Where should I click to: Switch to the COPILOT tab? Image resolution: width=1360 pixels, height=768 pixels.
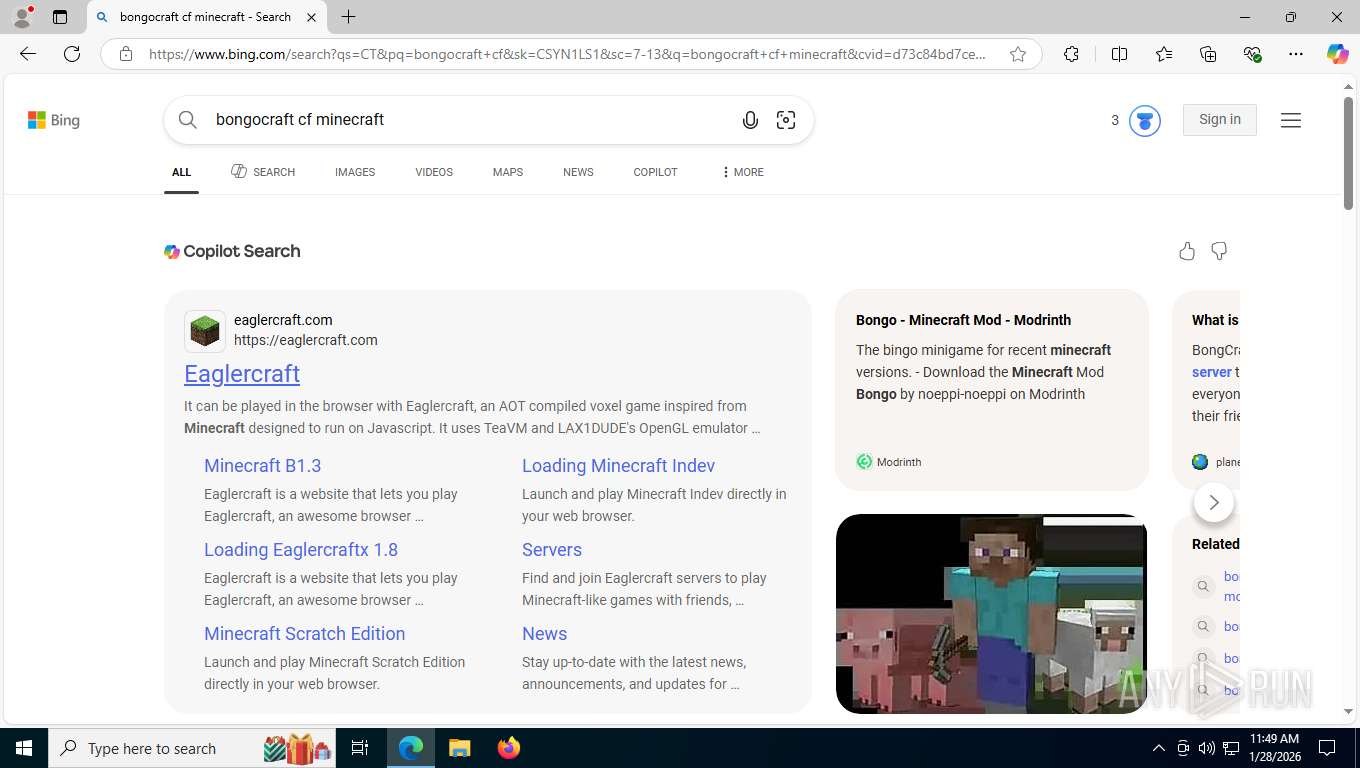tap(655, 172)
